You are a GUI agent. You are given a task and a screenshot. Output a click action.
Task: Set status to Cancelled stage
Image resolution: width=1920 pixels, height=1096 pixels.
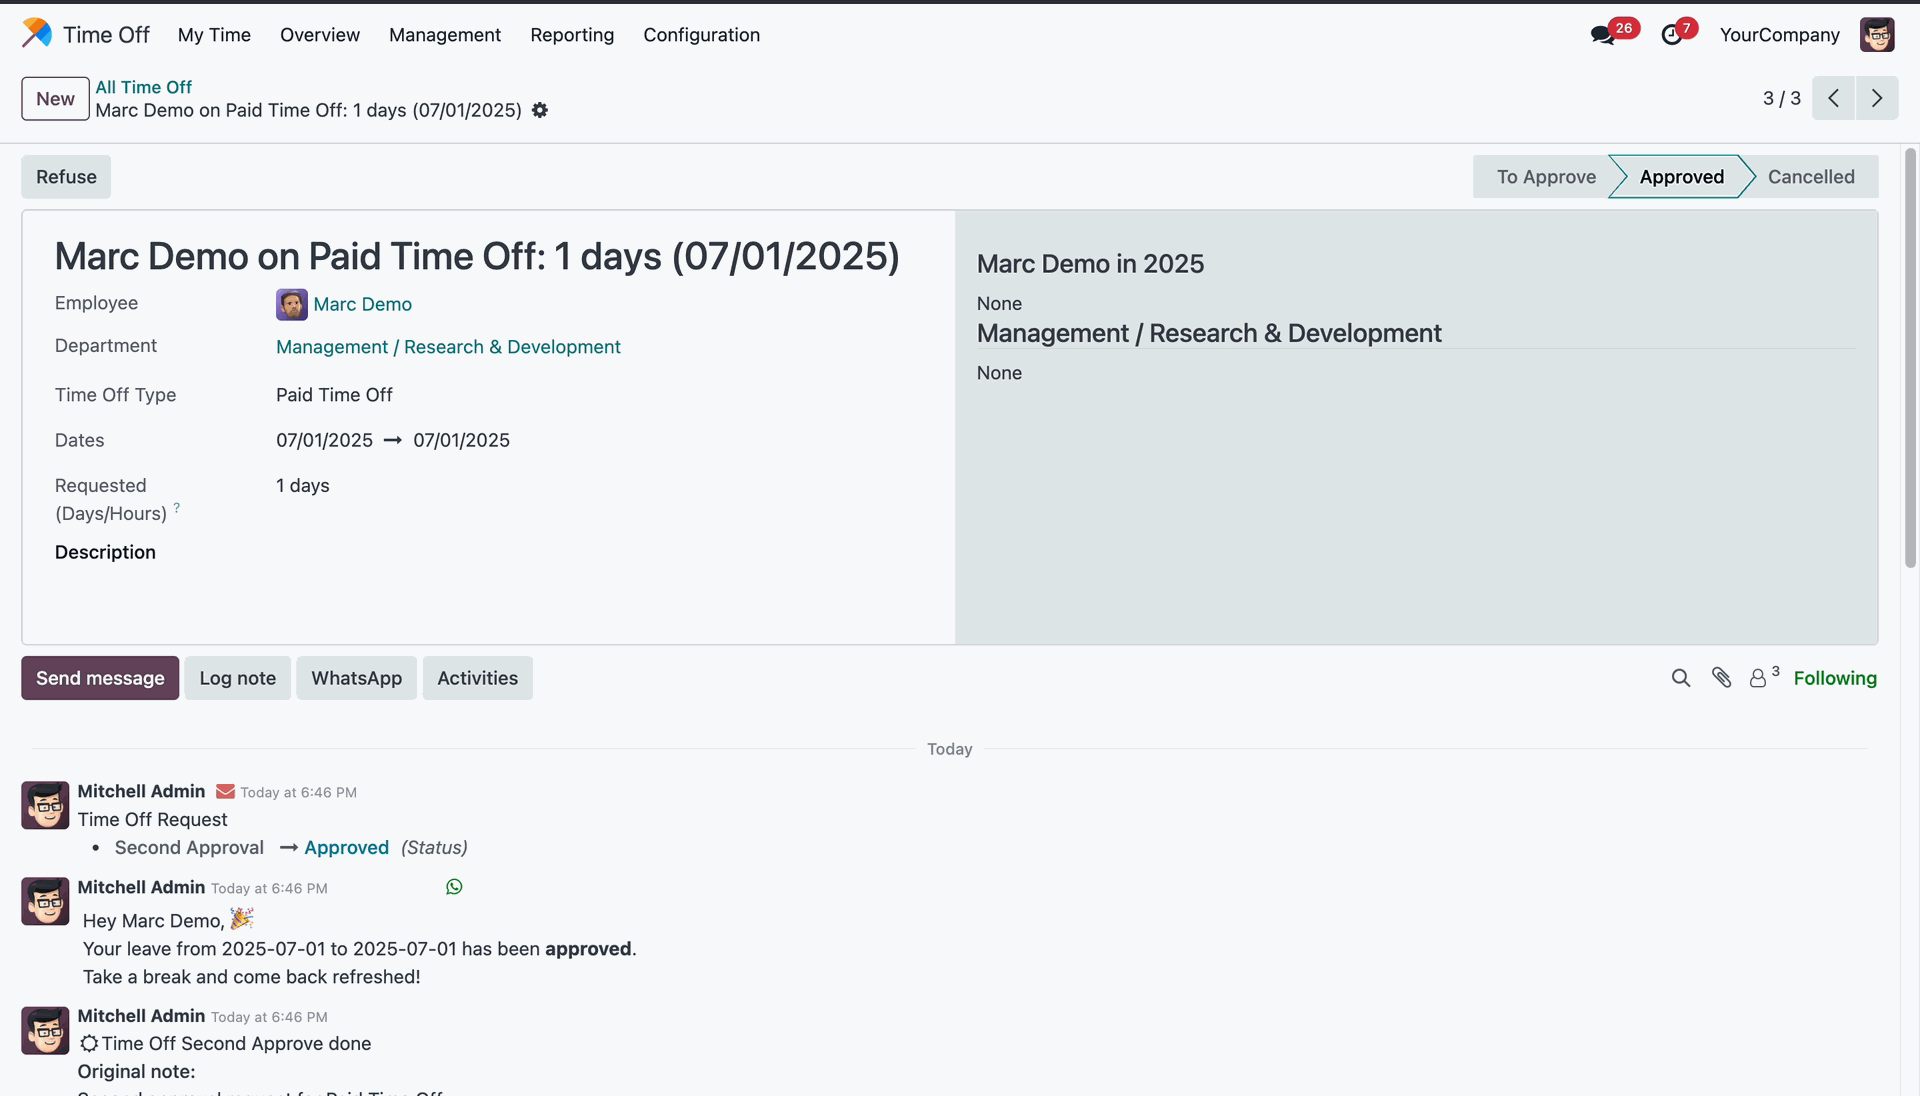1810,177
